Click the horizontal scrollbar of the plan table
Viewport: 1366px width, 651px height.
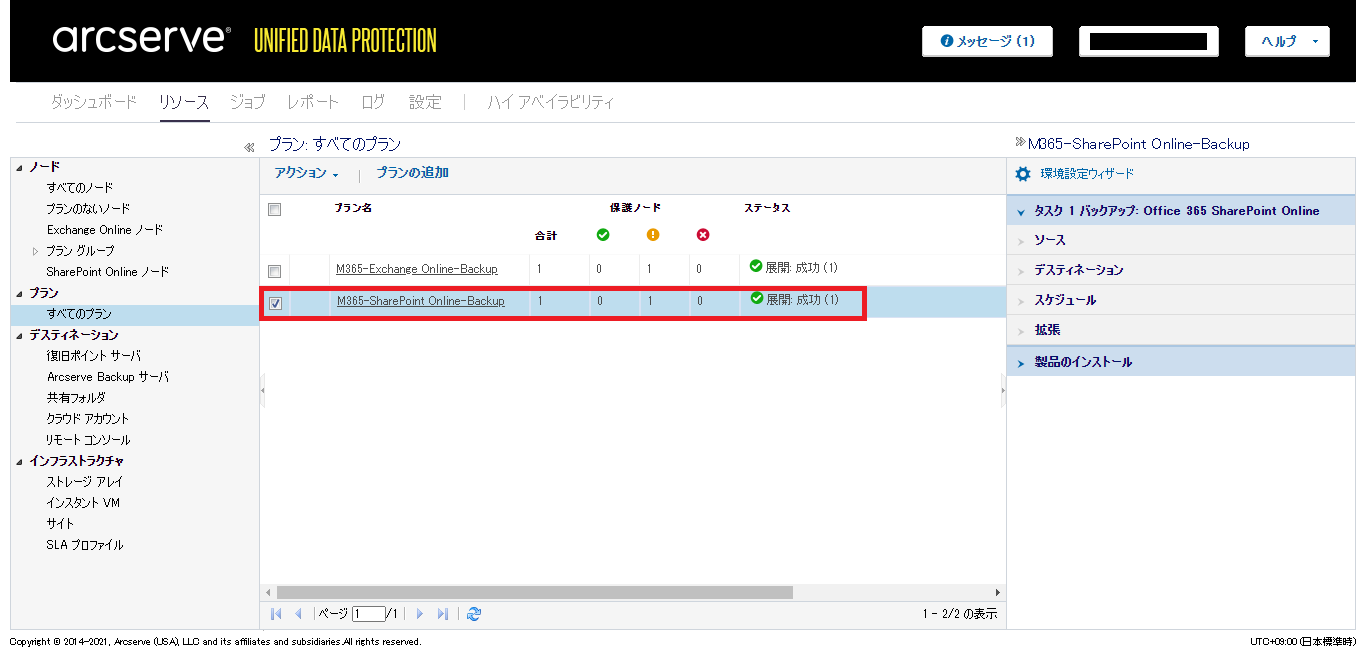click(535, 592)
